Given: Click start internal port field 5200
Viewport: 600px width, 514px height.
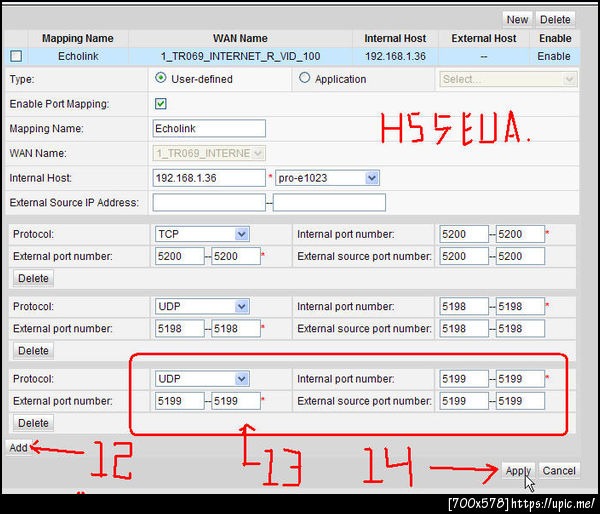Looking at the screenshot, I should pos(464,234).
